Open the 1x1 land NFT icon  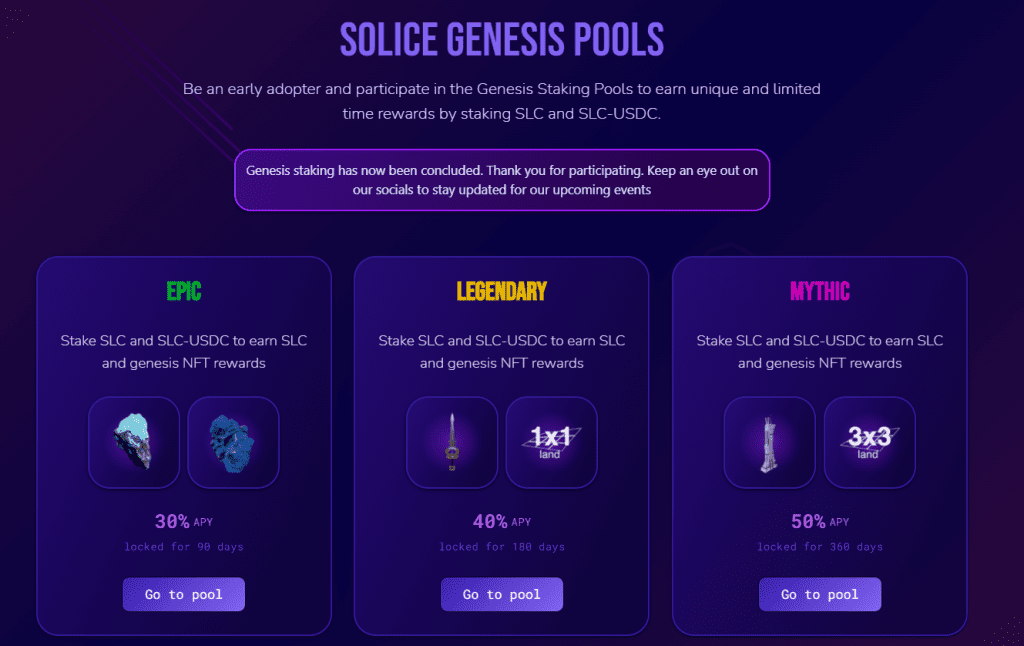[551, 442]
